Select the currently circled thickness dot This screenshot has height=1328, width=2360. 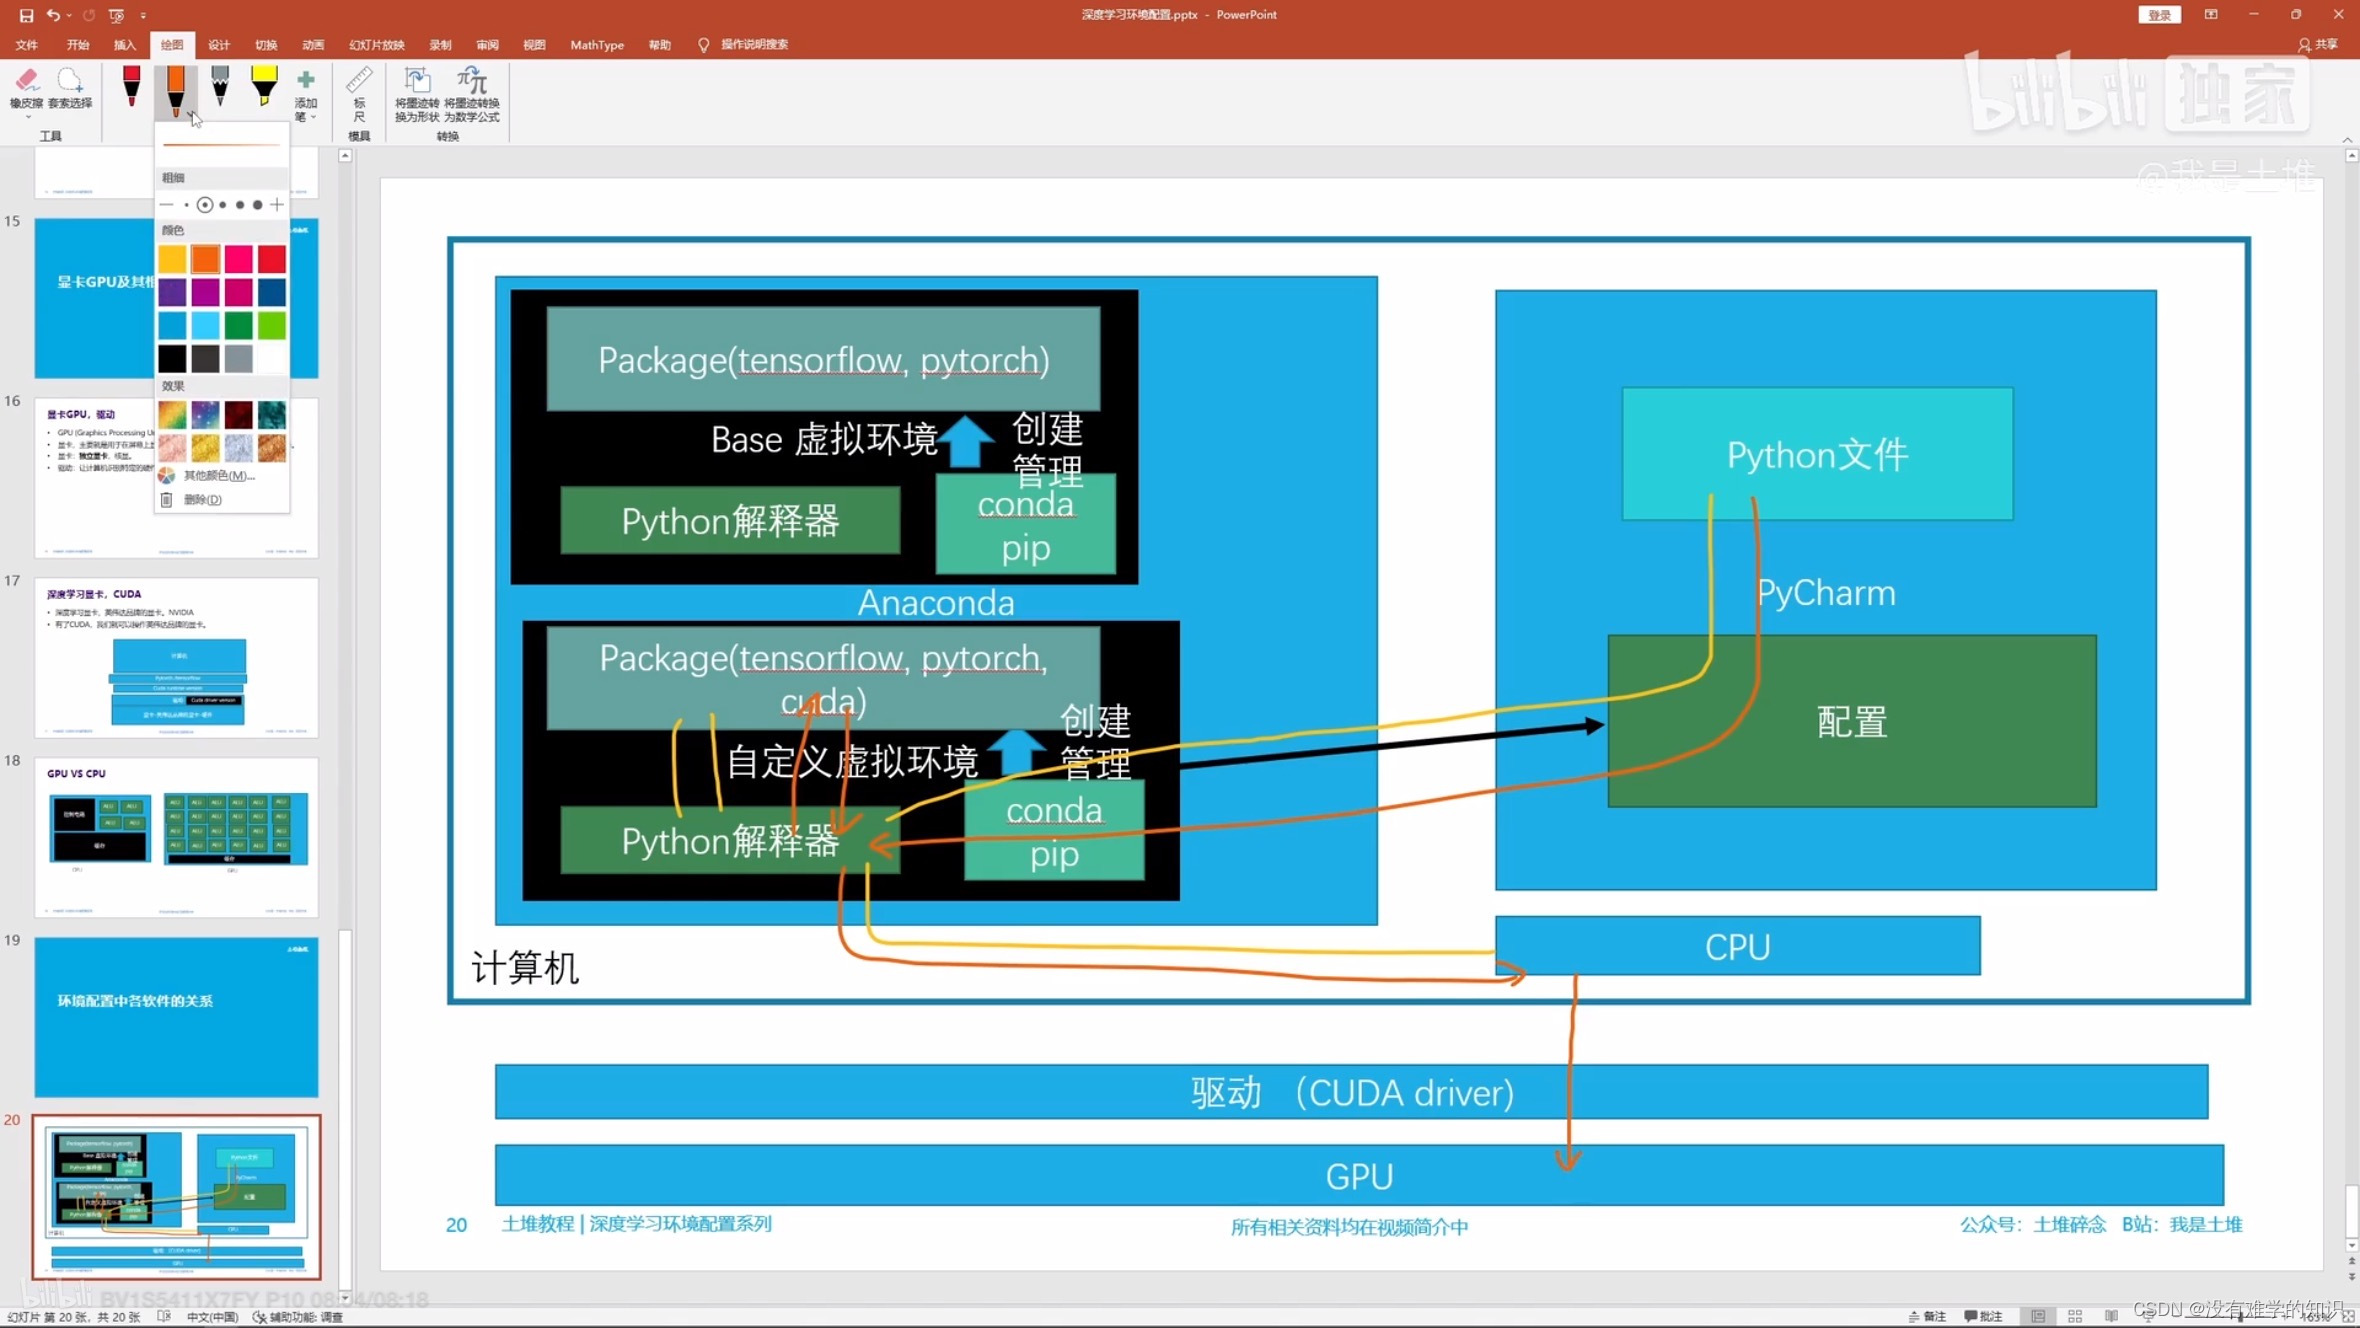205,204
